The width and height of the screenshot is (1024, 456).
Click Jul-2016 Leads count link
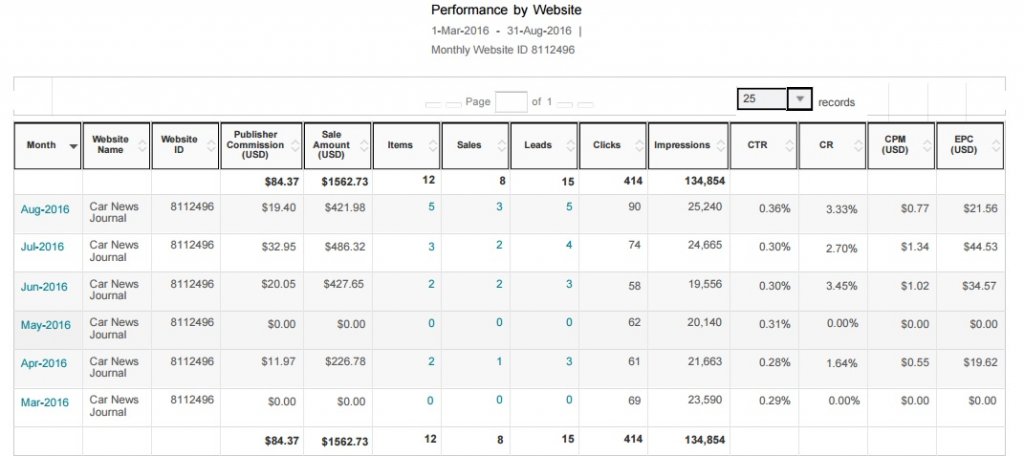coord(569,246)
